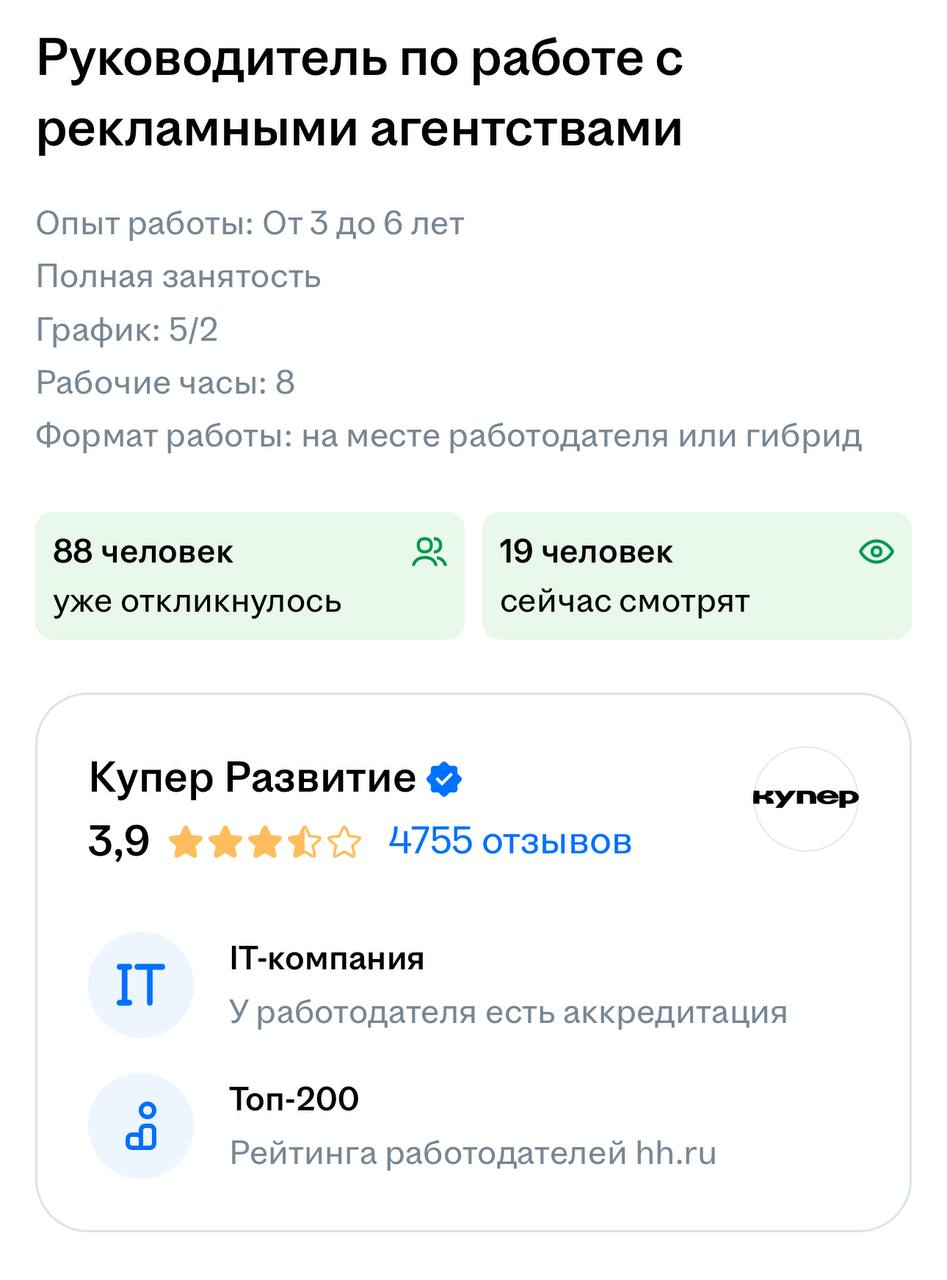
Task: Tap the Купер company logo
Action: 805,798
